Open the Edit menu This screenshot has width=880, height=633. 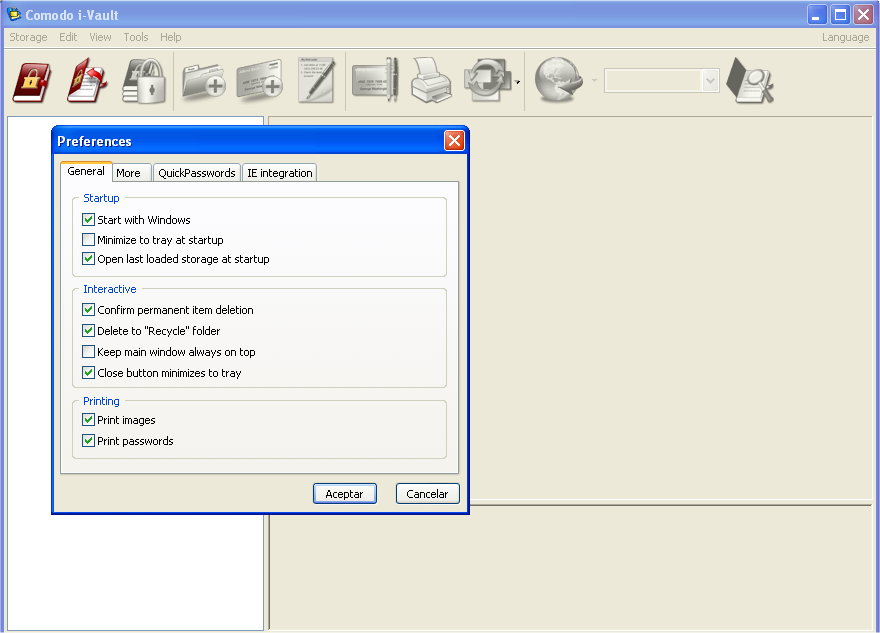pos(68,37)
